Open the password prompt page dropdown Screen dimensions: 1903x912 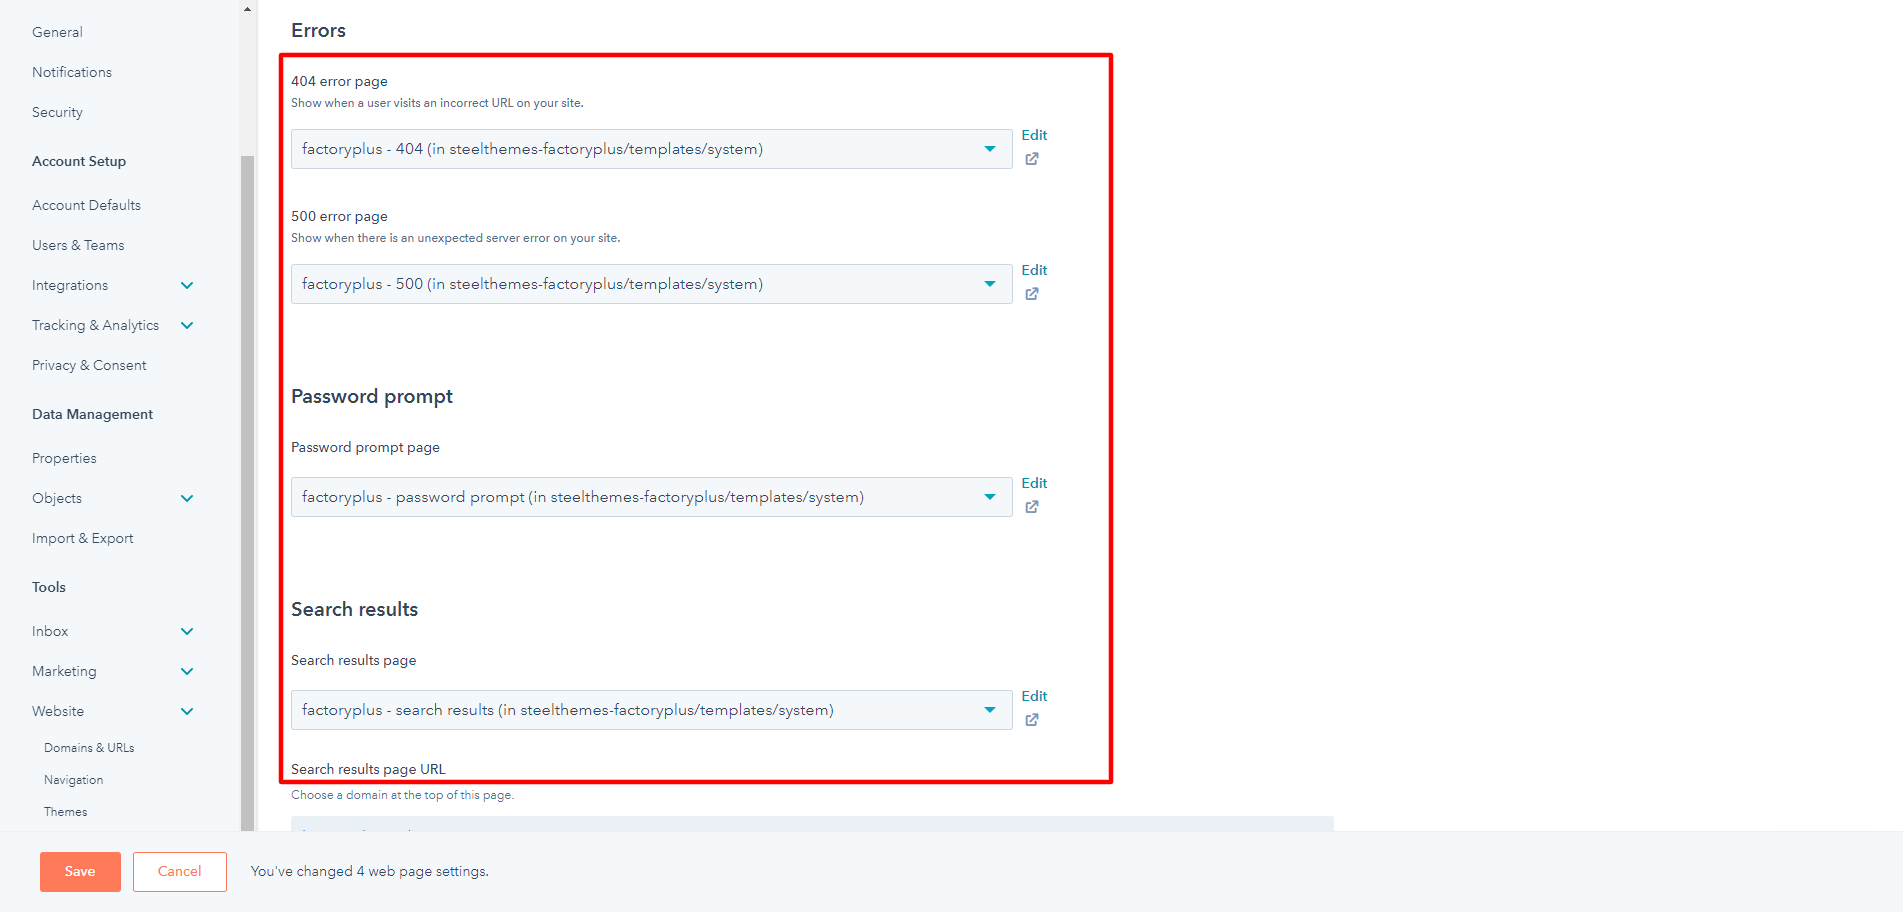tap(651, 497)
